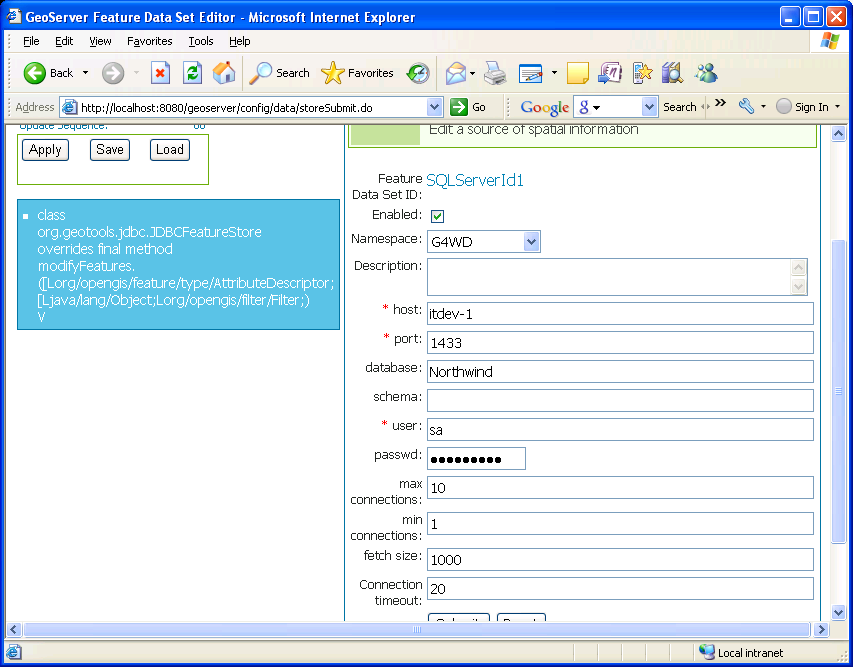Screen dimensions: 853x667
Task: Click the Google logo on the toolbar
Action: [545, 107]
